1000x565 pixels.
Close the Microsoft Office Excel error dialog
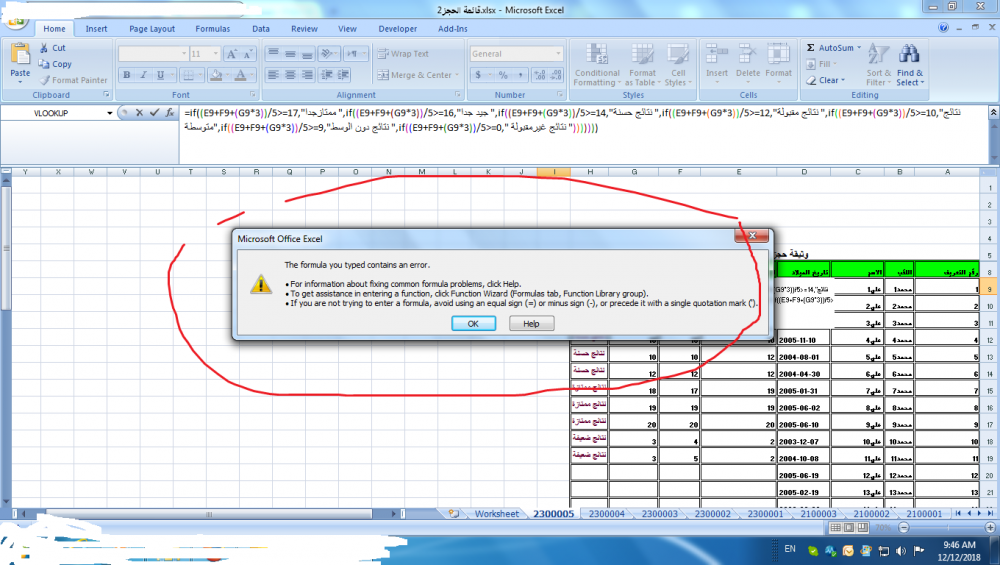(751, 235)
